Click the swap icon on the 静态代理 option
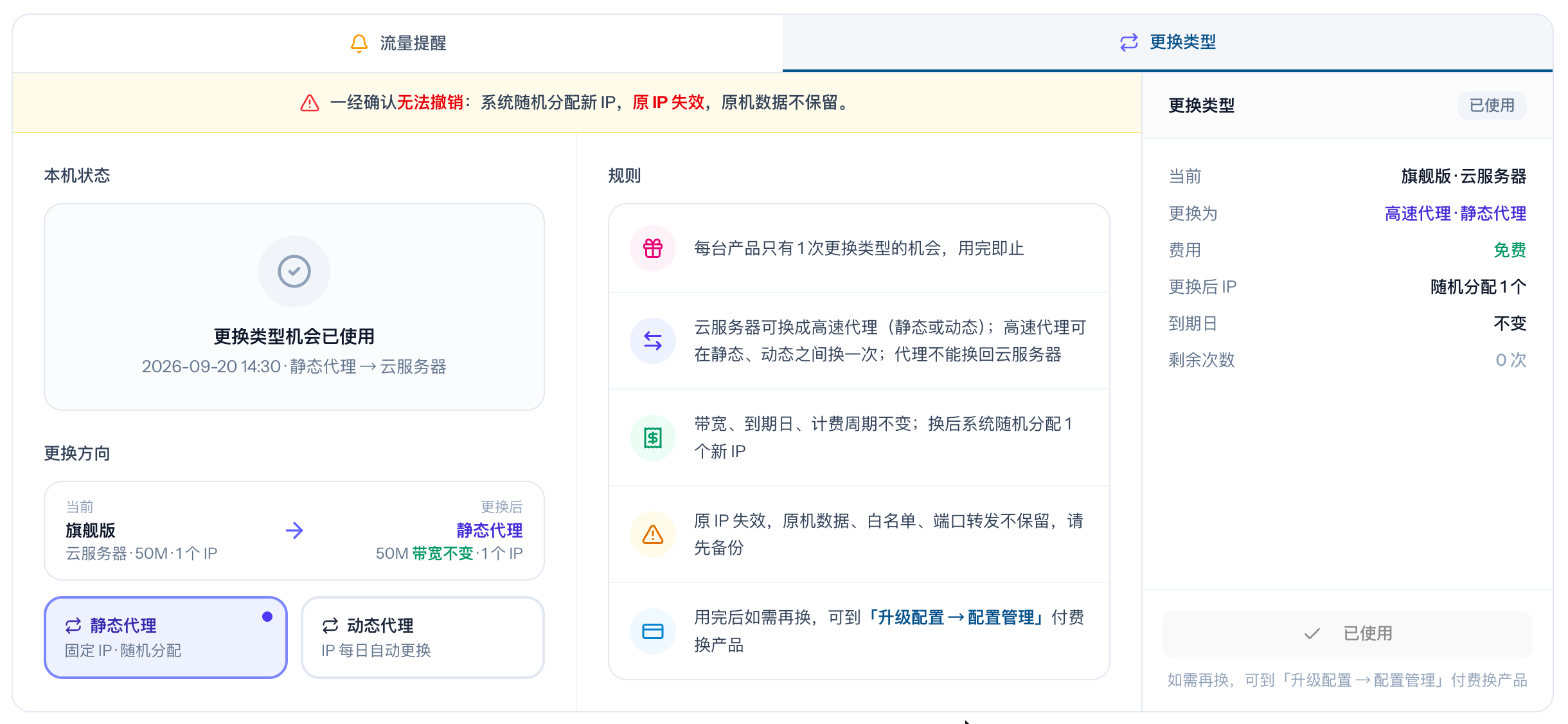This screenshot has height=724, width=1568. point(73,626)
